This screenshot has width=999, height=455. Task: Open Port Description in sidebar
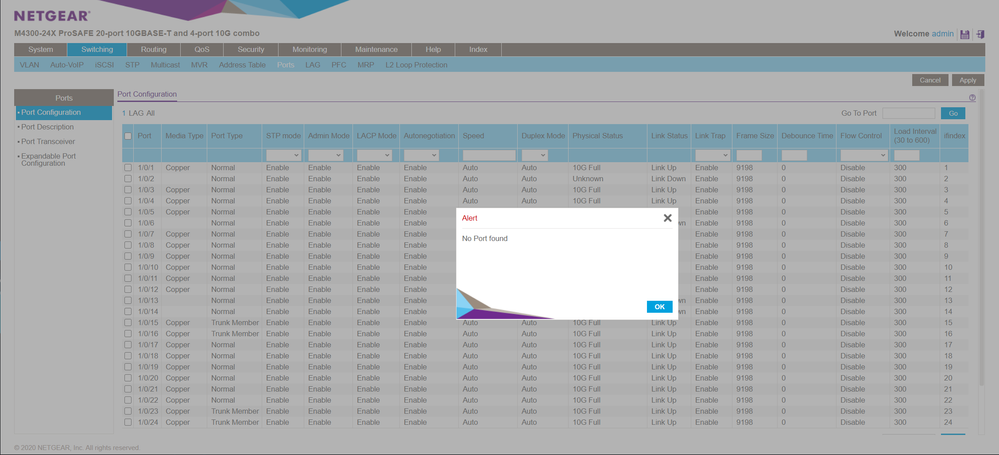[x=47, y=127]
